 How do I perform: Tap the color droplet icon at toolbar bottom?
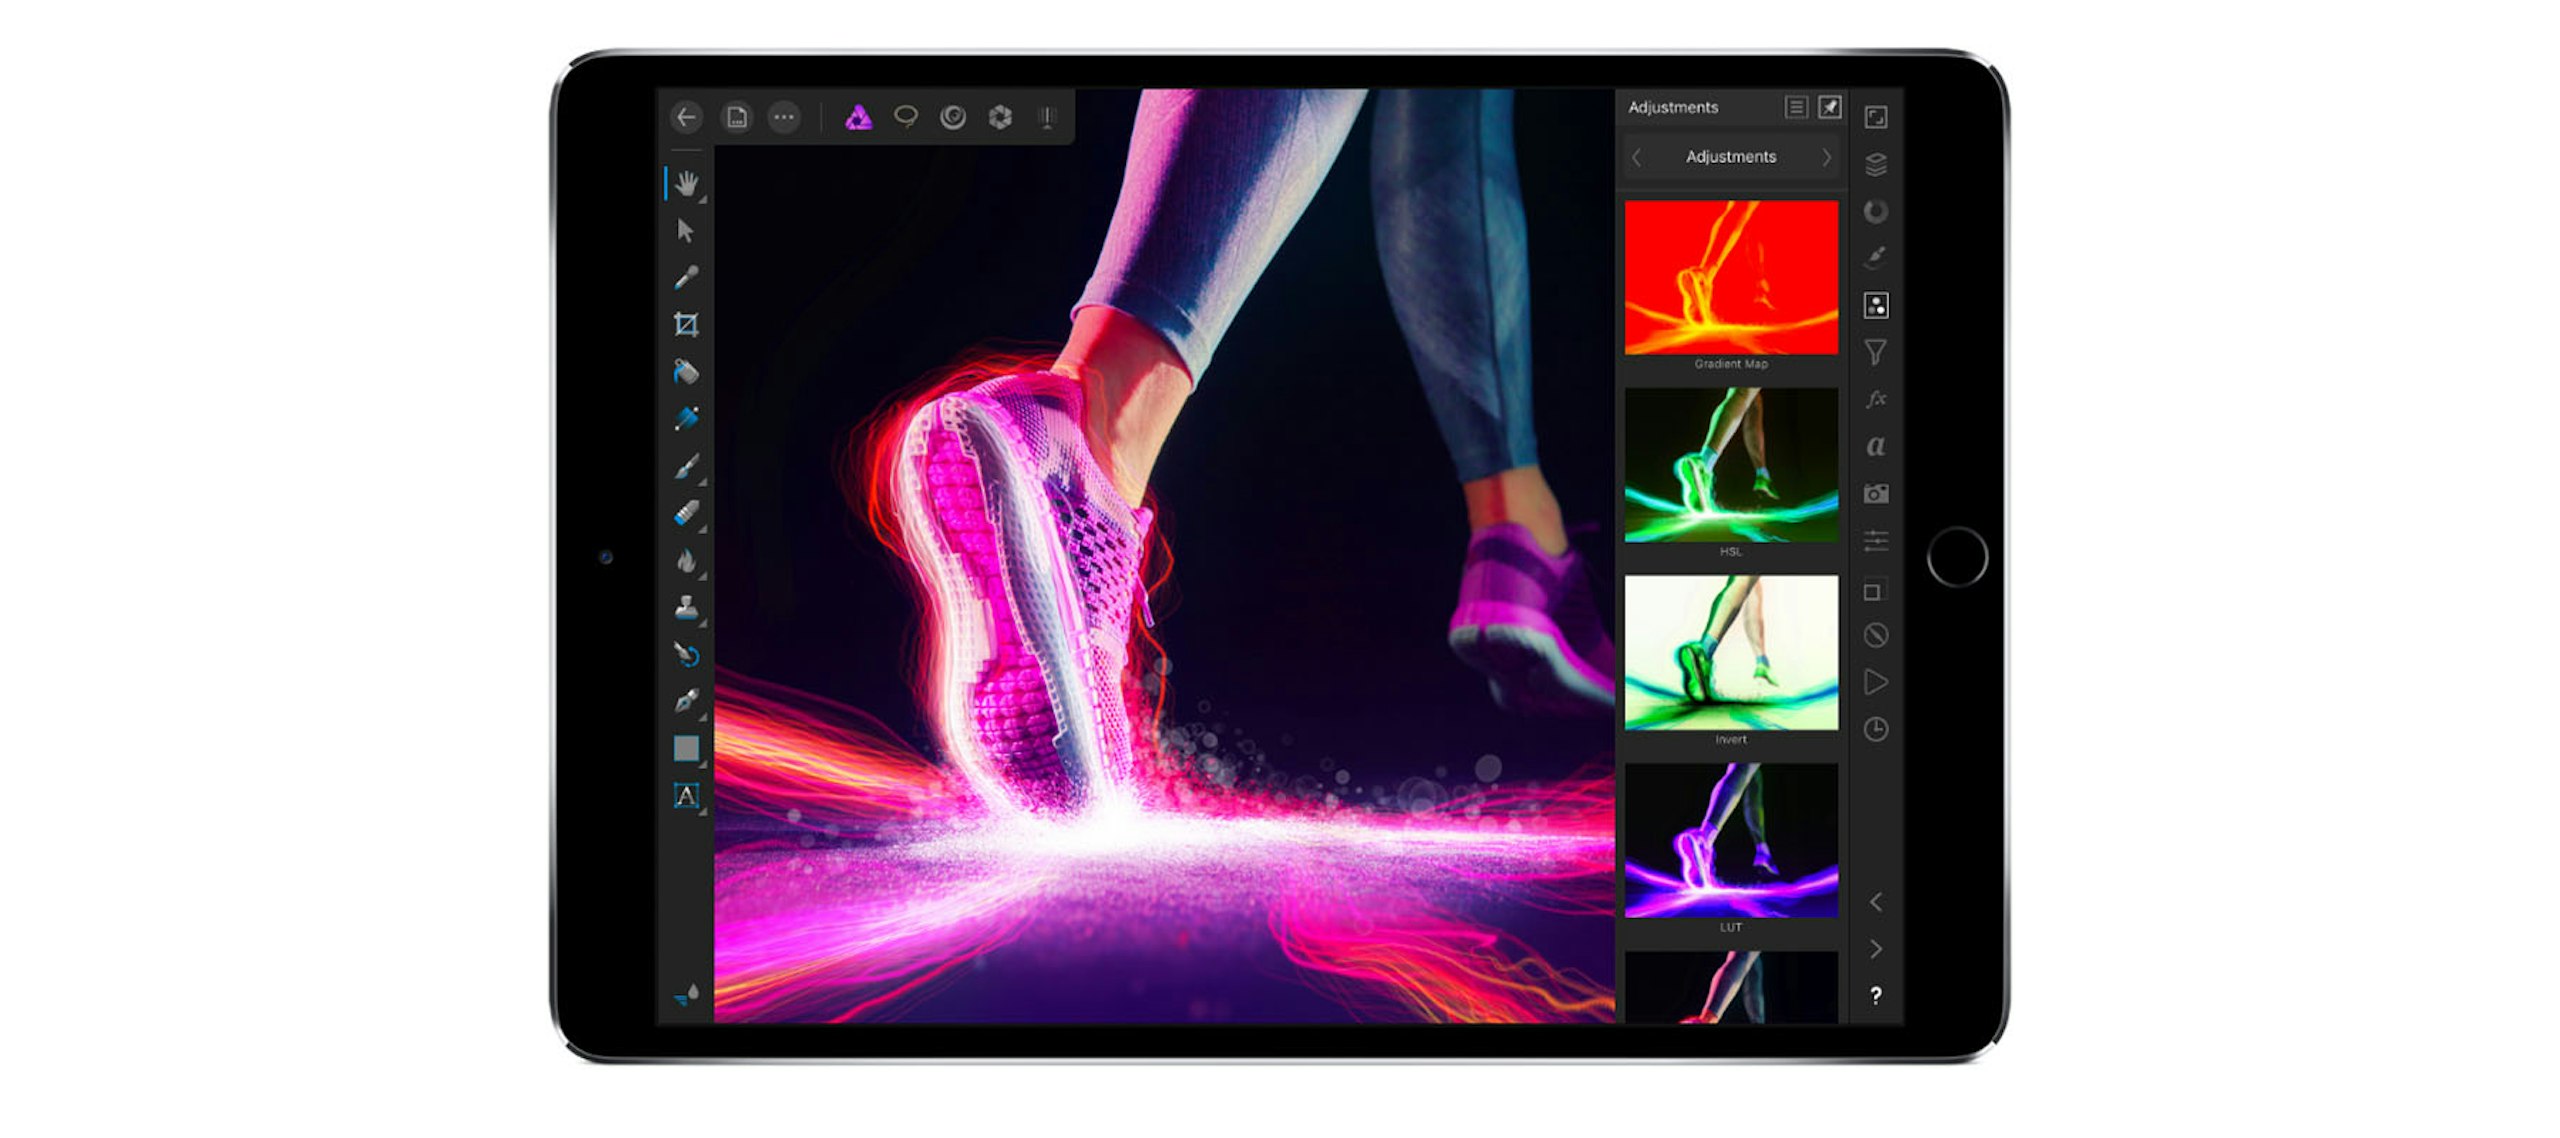[x=687, y=993]
